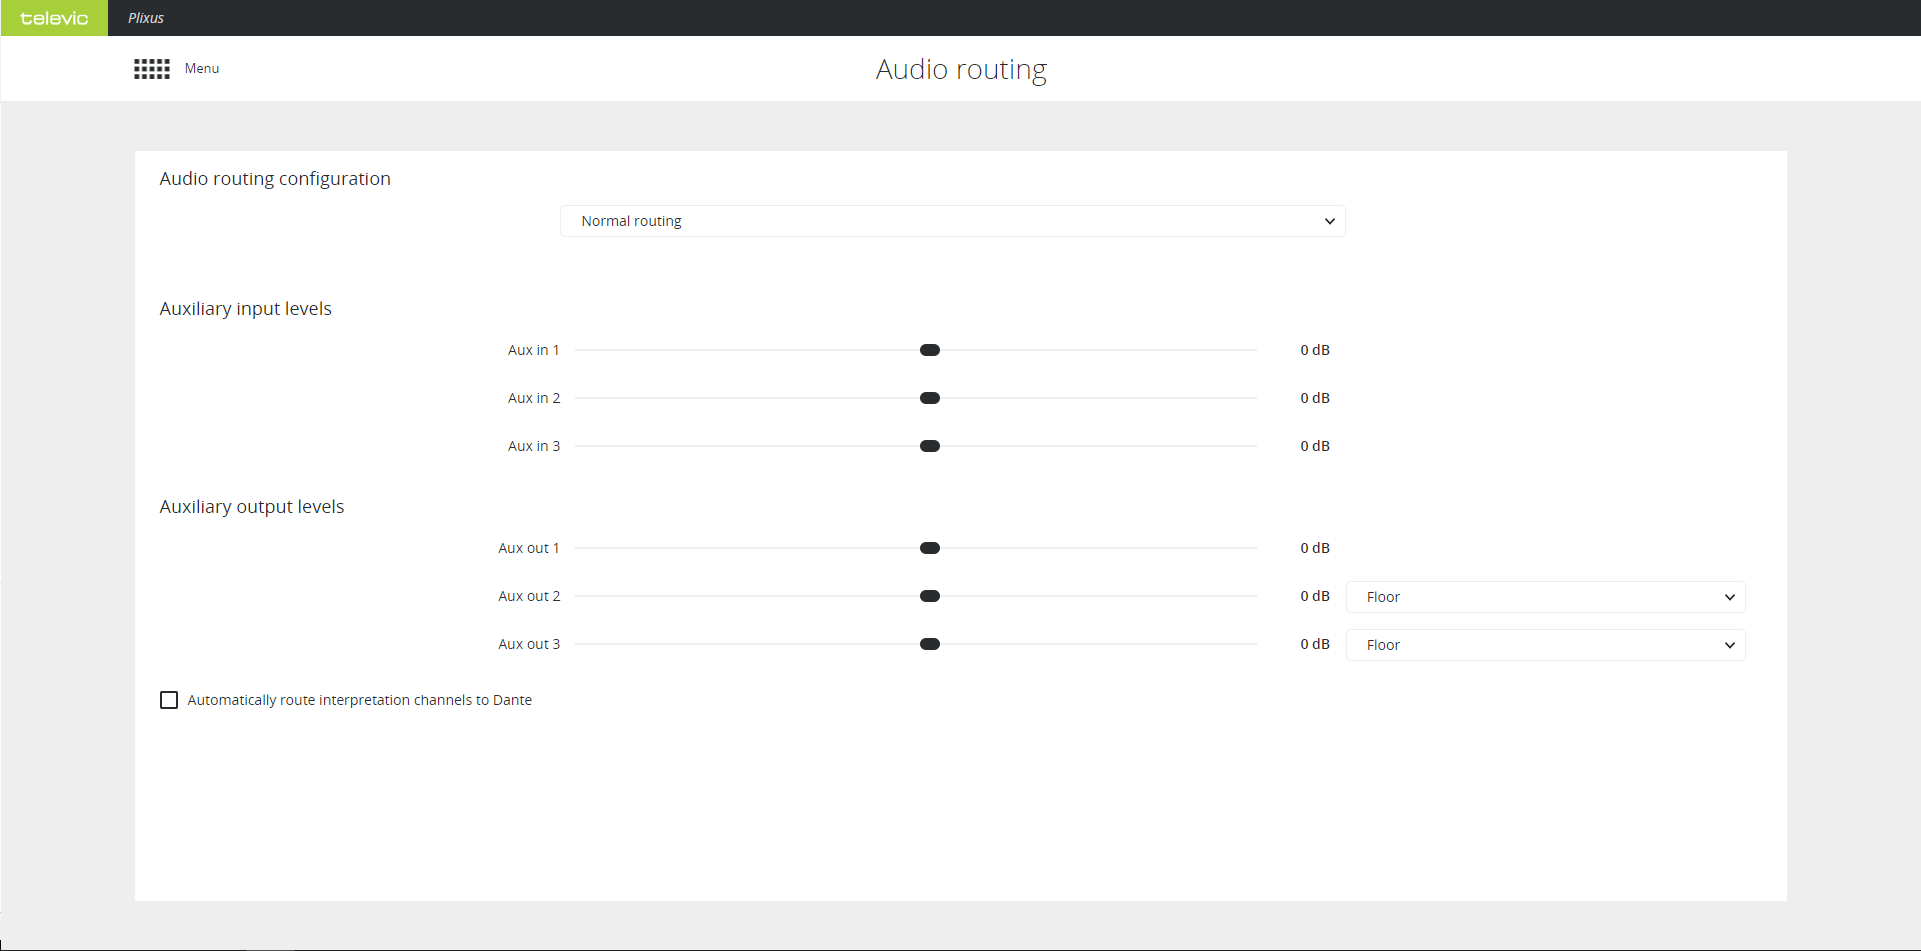Image resolution: width=1921 pixels, height=951 pixels.
Task: Click the Aux in 3 label
Action: point(534,446)
